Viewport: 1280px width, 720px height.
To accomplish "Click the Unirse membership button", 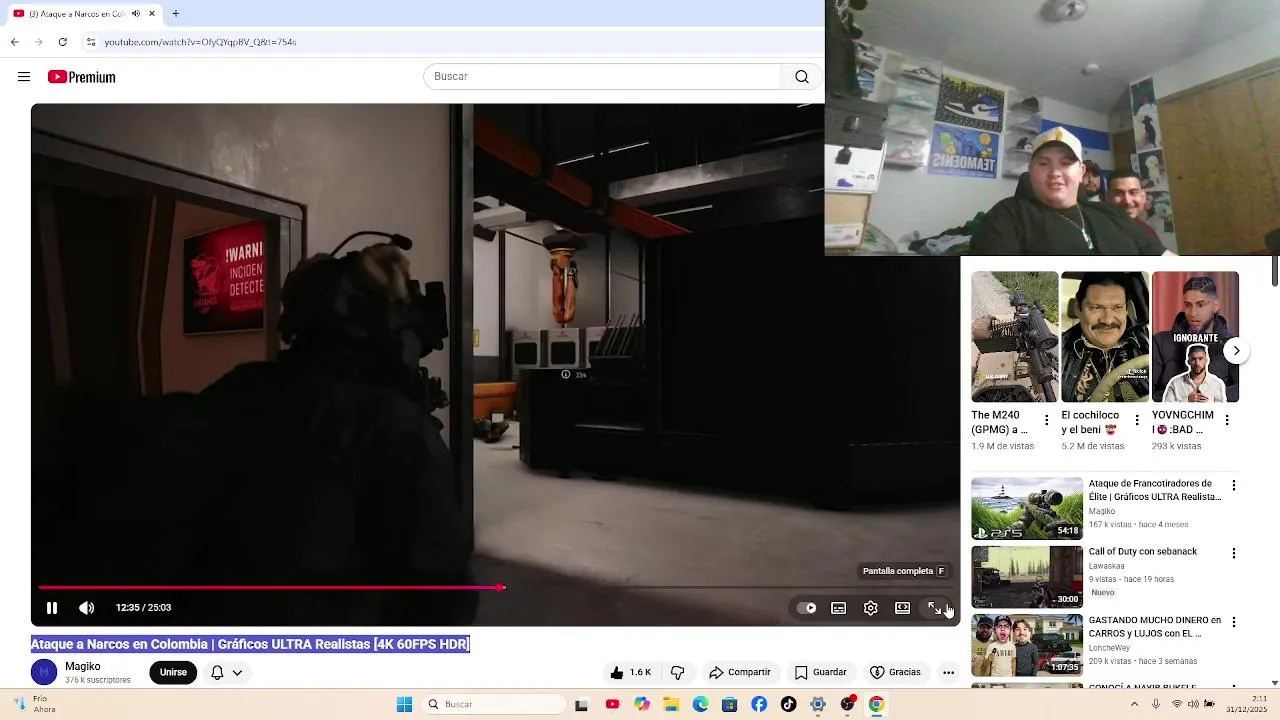I will [x=173, y=672].
